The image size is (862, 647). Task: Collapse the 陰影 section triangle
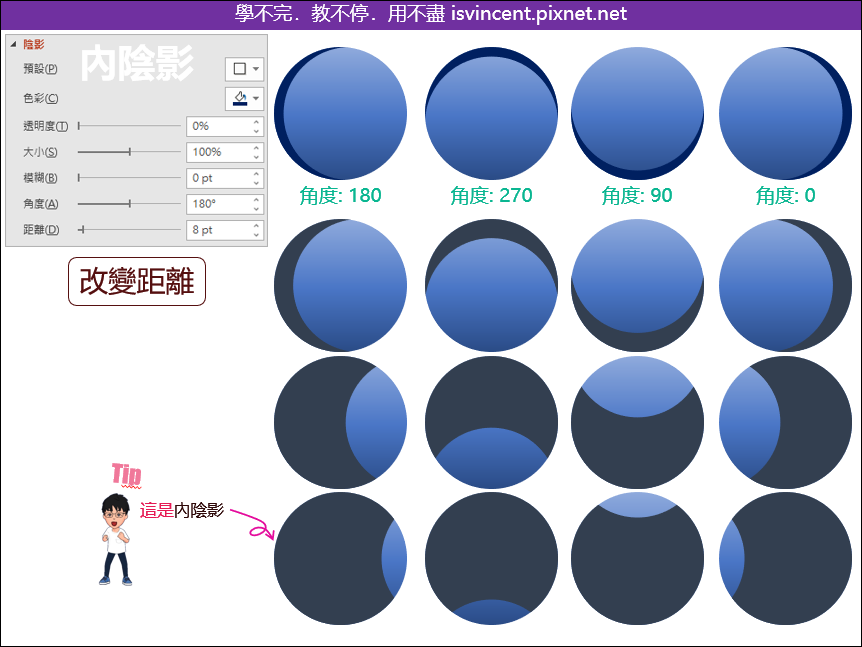[x=13, y=44]
